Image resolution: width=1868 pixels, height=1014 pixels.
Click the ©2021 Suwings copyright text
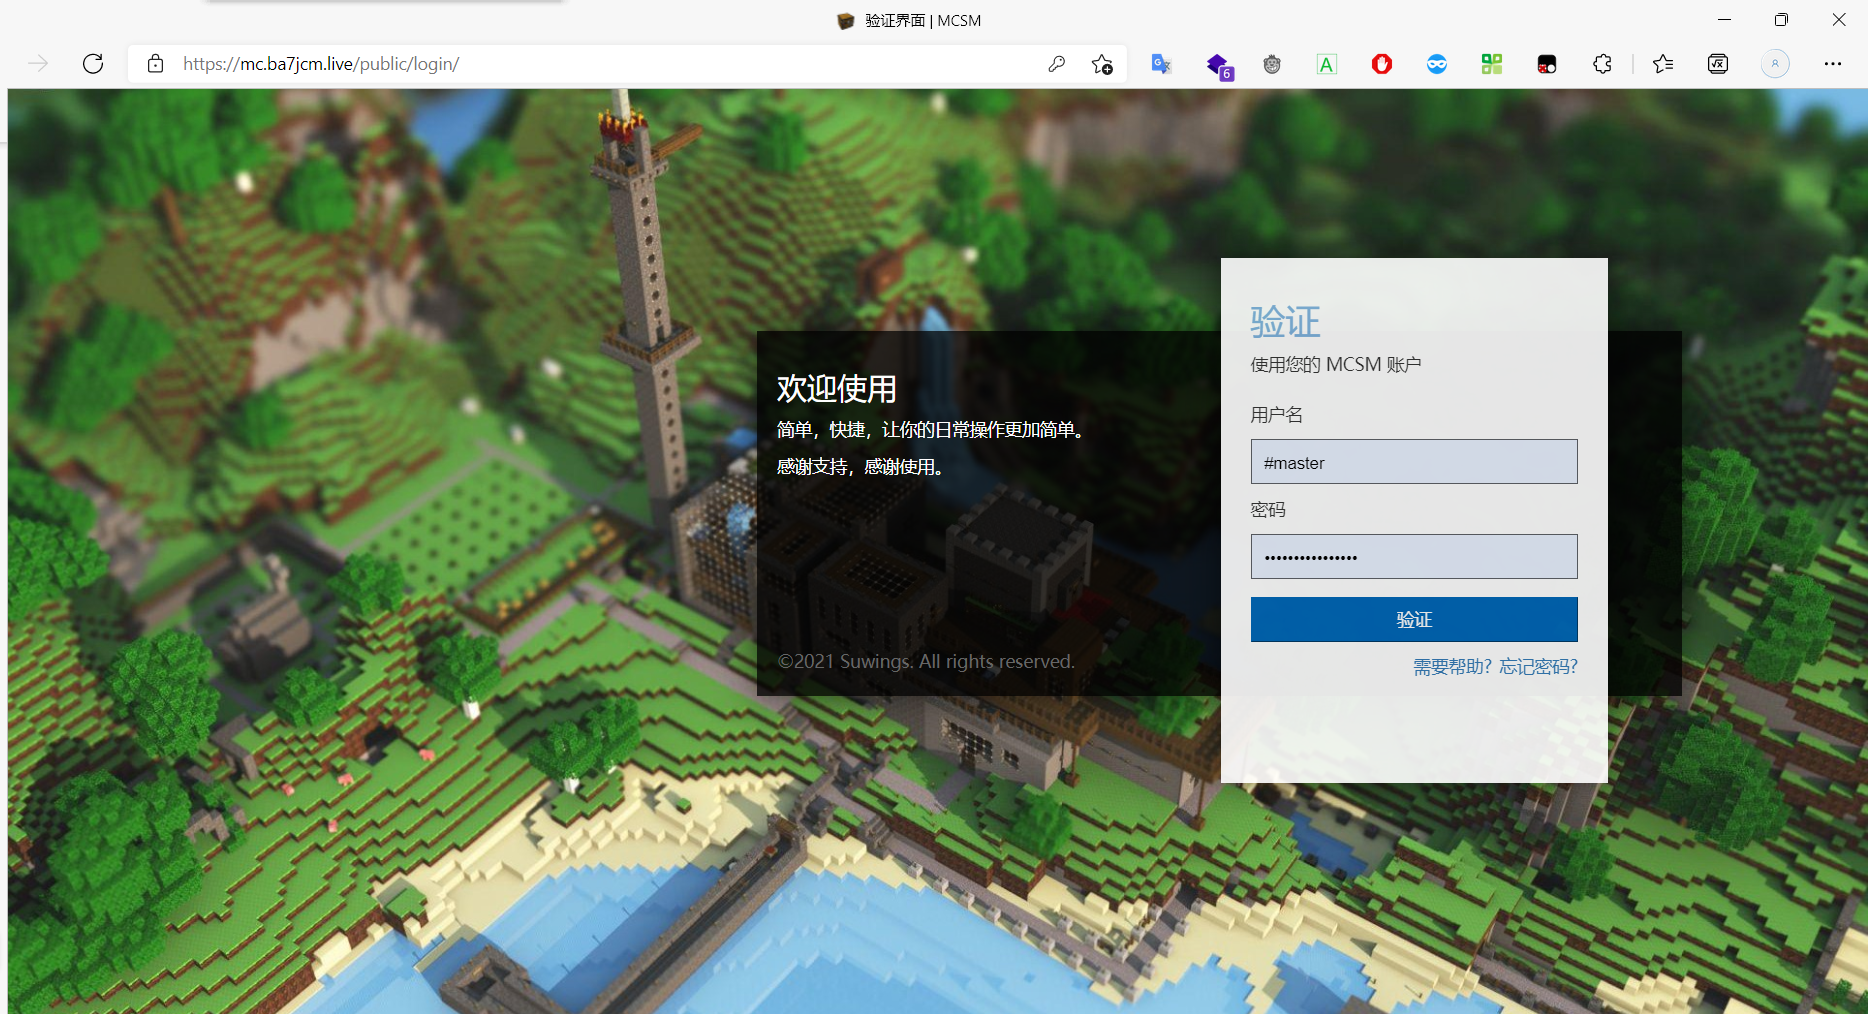tap(926, 661)
